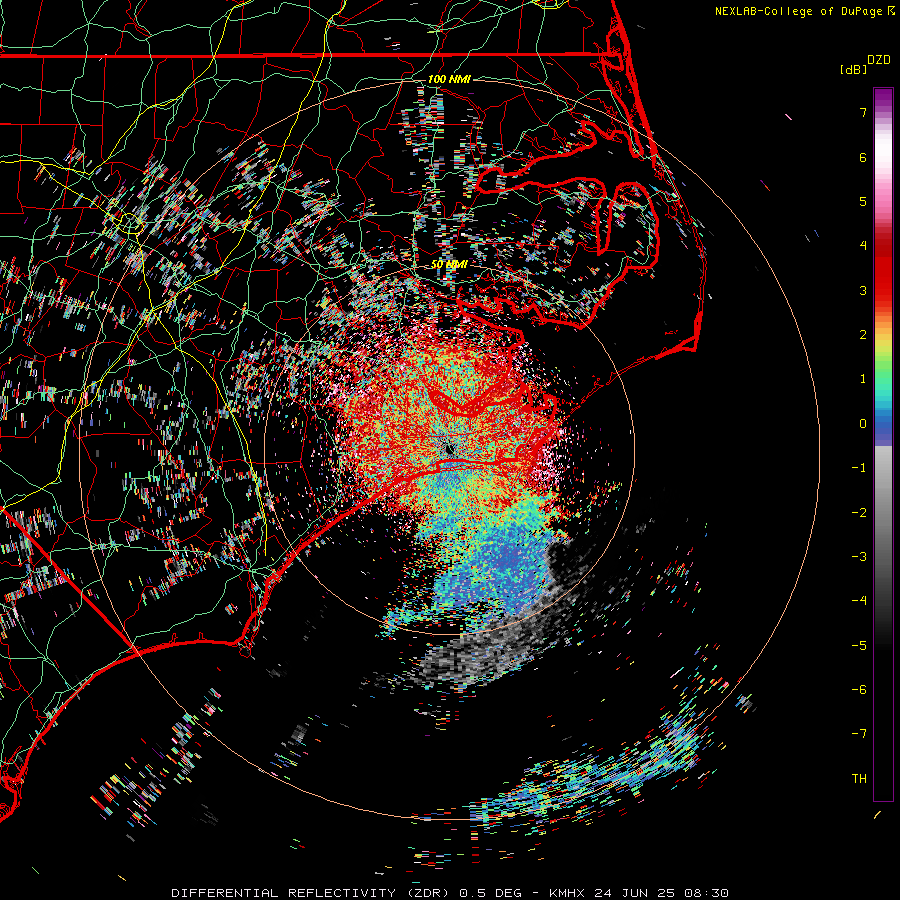This screenshot has width=900, height=900.
Task: Click the Differential Reflectivity KMHX caption text
Action: 450,893
